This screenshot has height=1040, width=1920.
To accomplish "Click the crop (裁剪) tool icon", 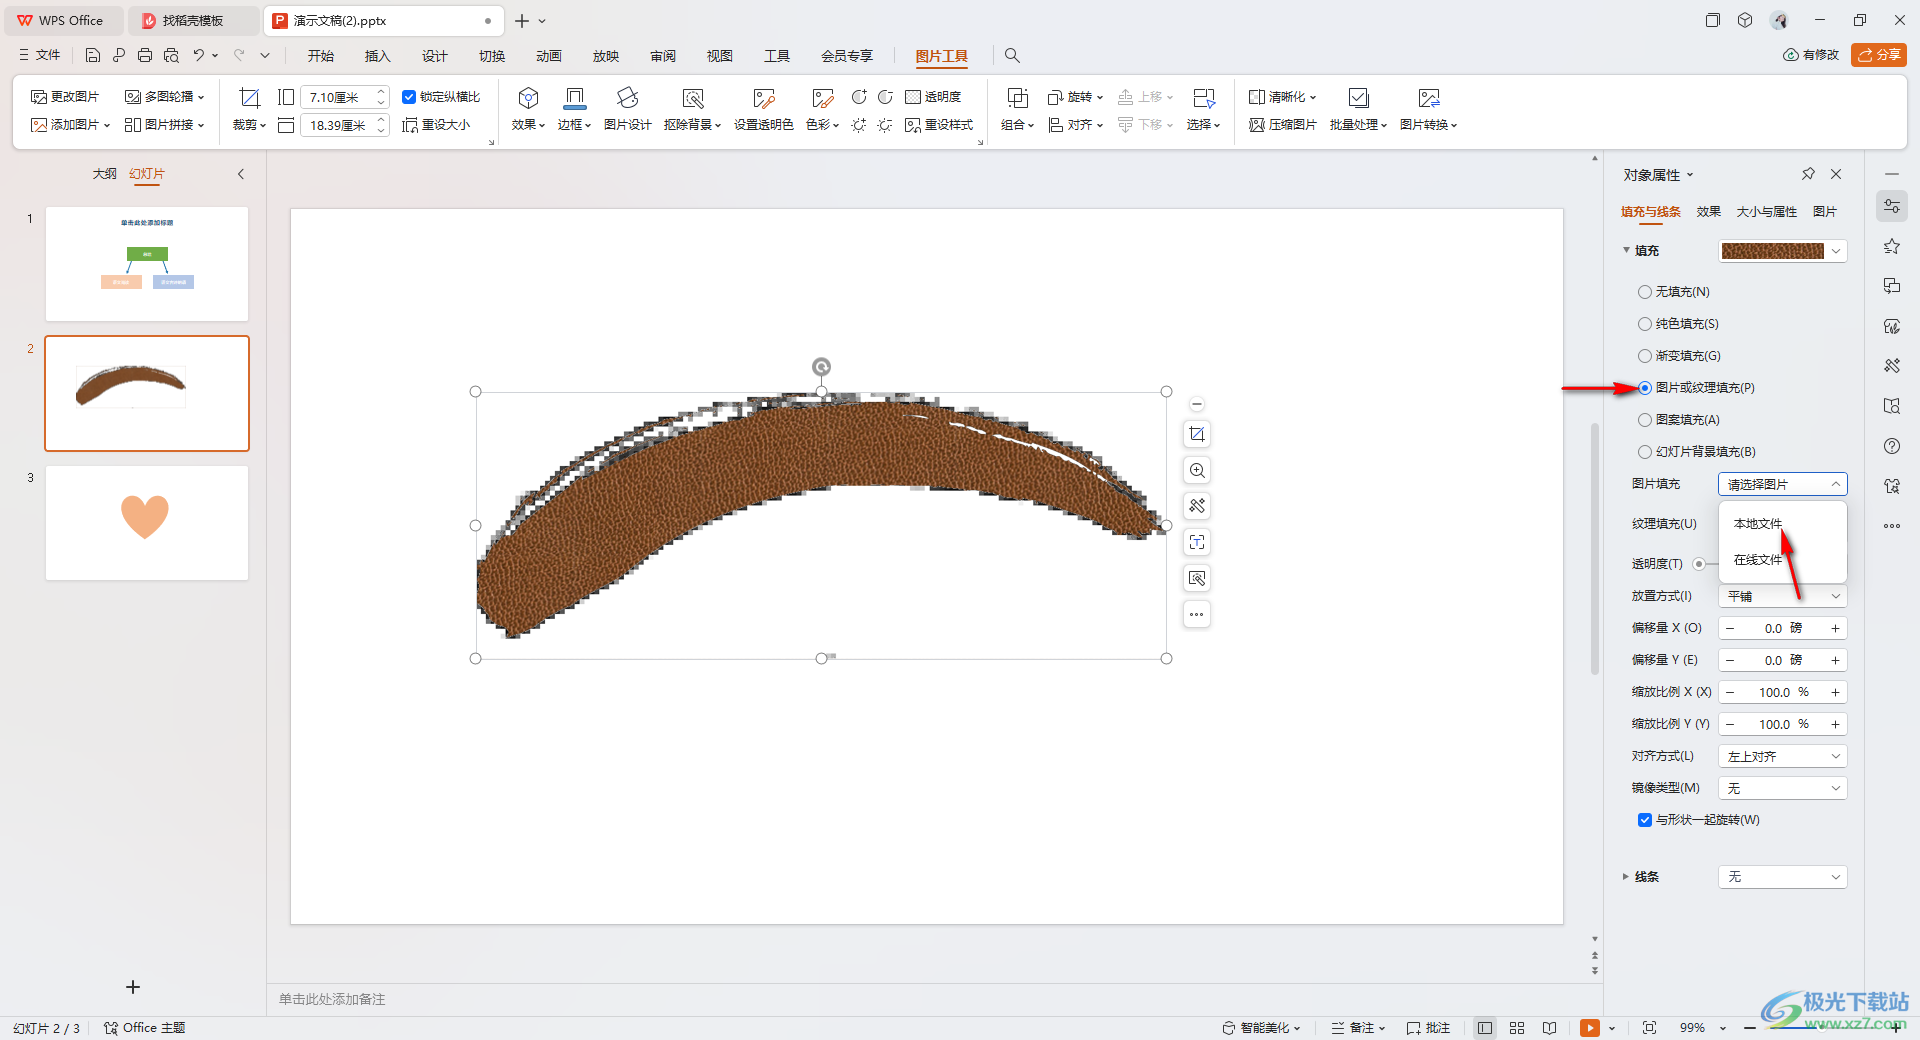I will (249, 97).
